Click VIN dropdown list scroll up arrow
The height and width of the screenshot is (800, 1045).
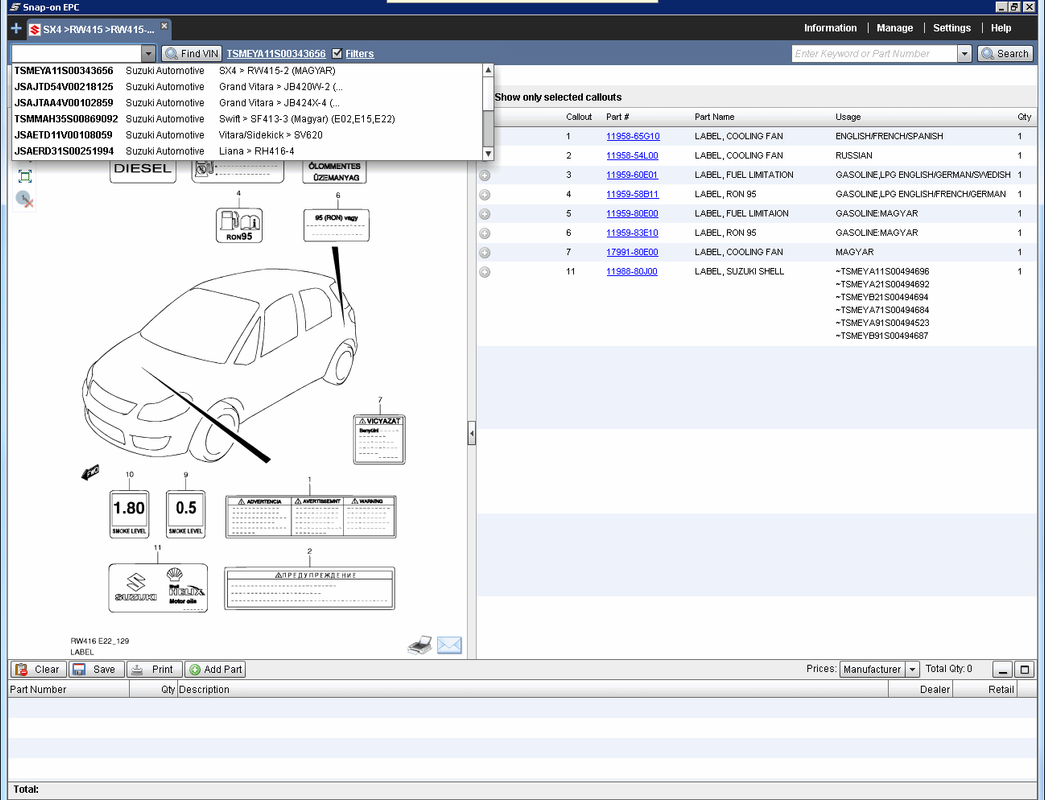tap(488, 70)
